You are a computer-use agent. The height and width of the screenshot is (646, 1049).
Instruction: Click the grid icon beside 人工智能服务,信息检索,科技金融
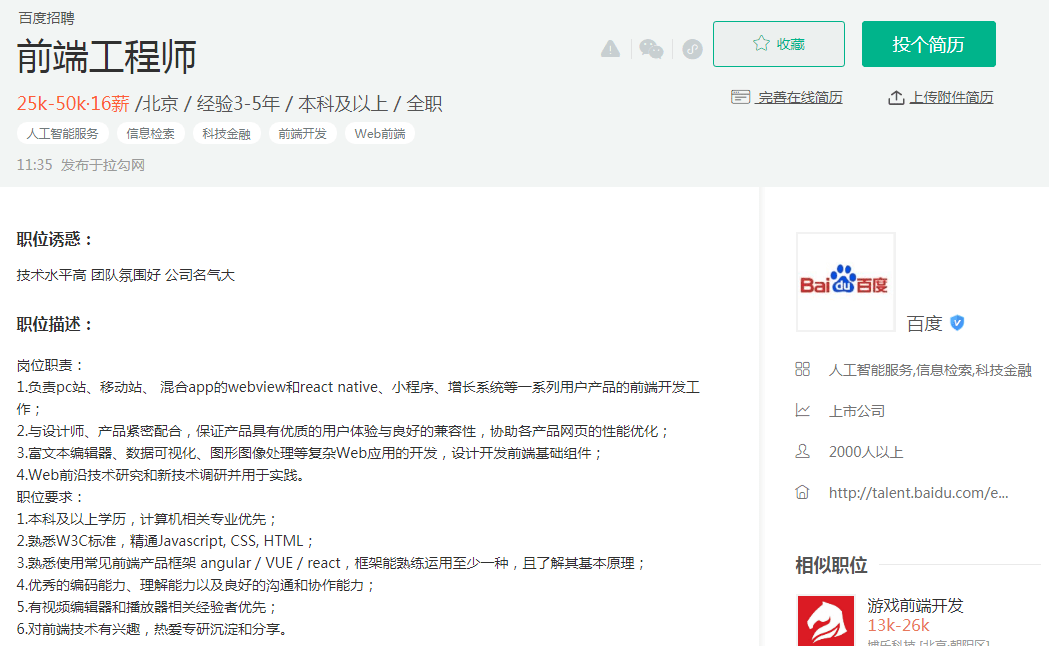[x=802, y=368]
